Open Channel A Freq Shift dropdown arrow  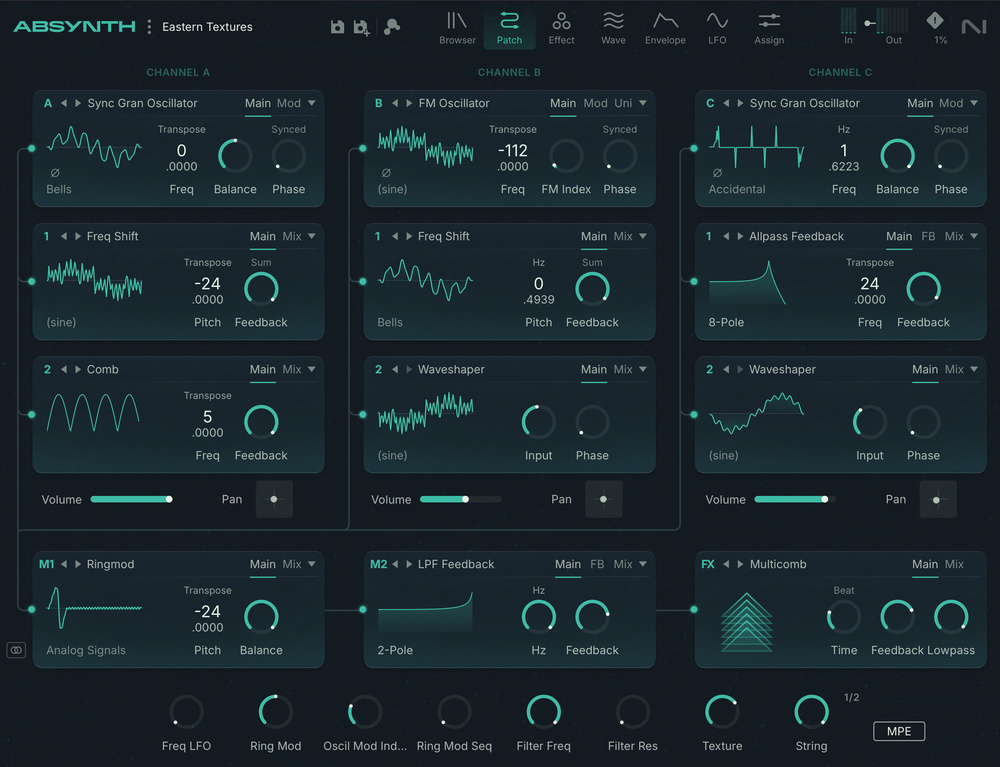point(312,237)
